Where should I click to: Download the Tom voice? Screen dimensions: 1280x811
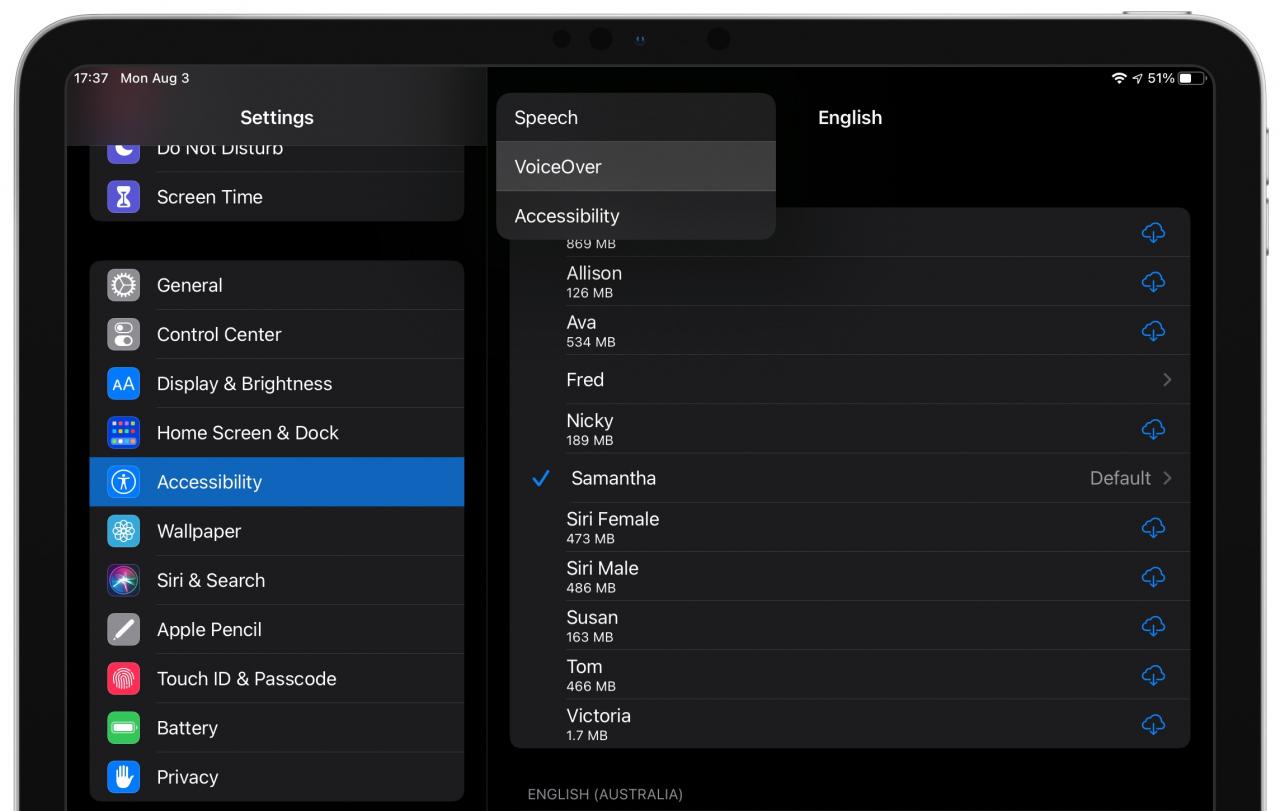[x=1153, y=675]
